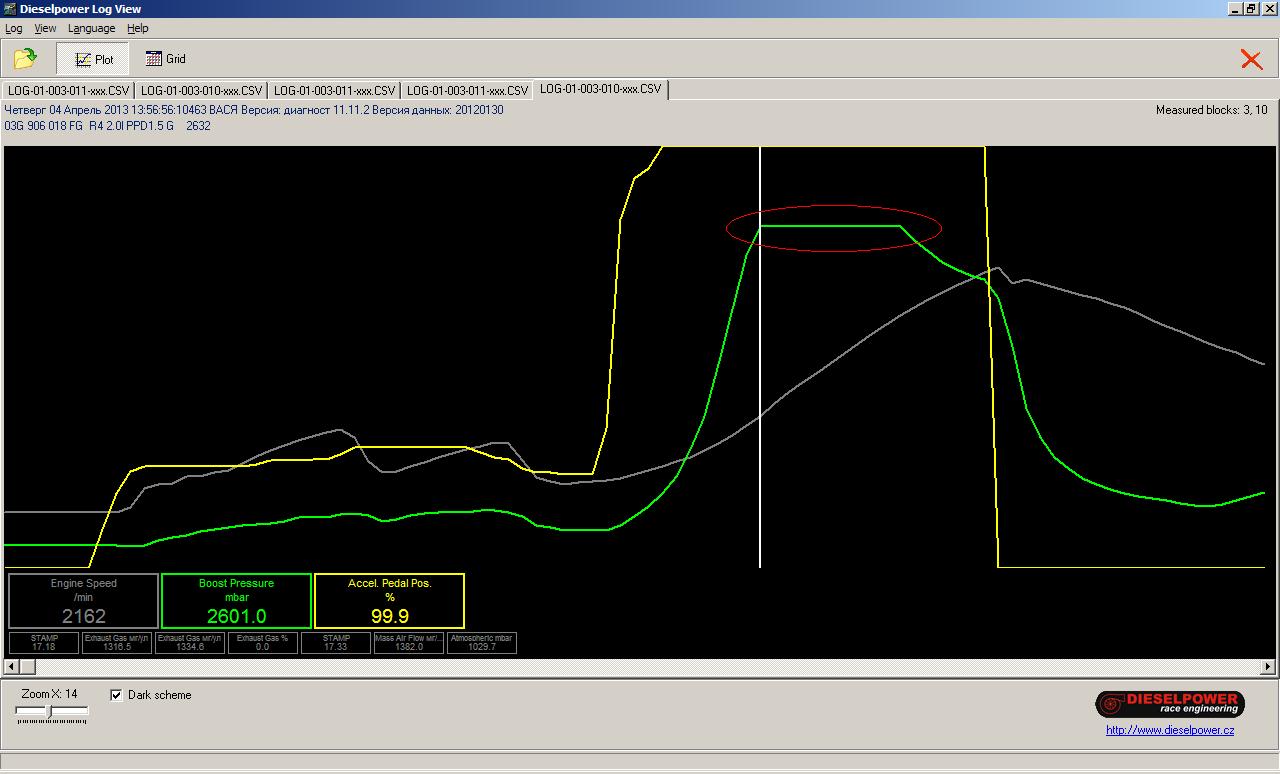The width and height of the screenshot is (1280, 774).
Task: Open a log file with folder icon
Action: click(x=25, y=59)
